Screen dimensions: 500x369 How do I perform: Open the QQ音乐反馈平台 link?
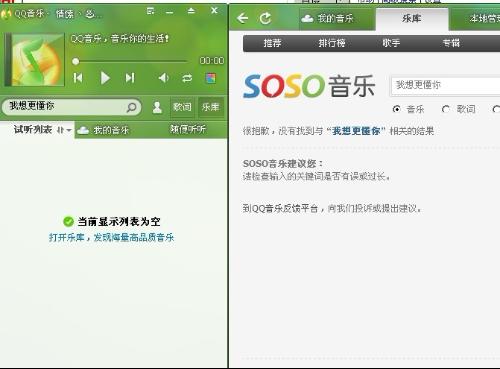285,209
